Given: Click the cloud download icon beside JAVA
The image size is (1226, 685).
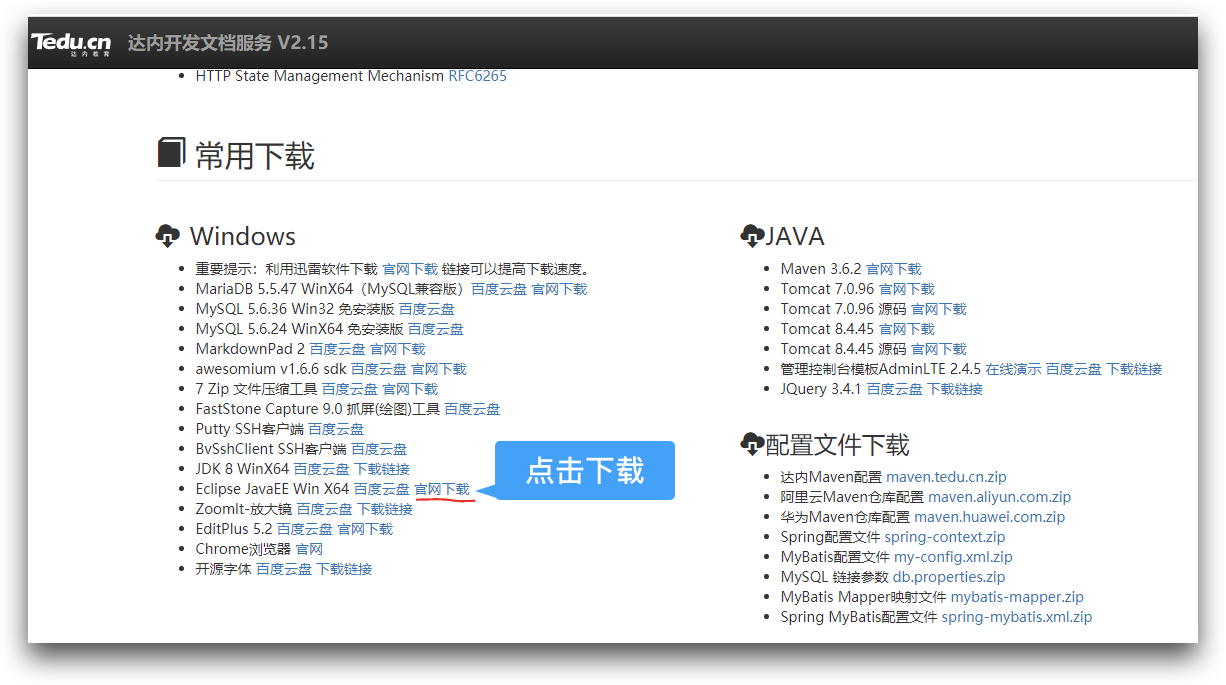Looking at the screenshot, I should tap(751, 236).
